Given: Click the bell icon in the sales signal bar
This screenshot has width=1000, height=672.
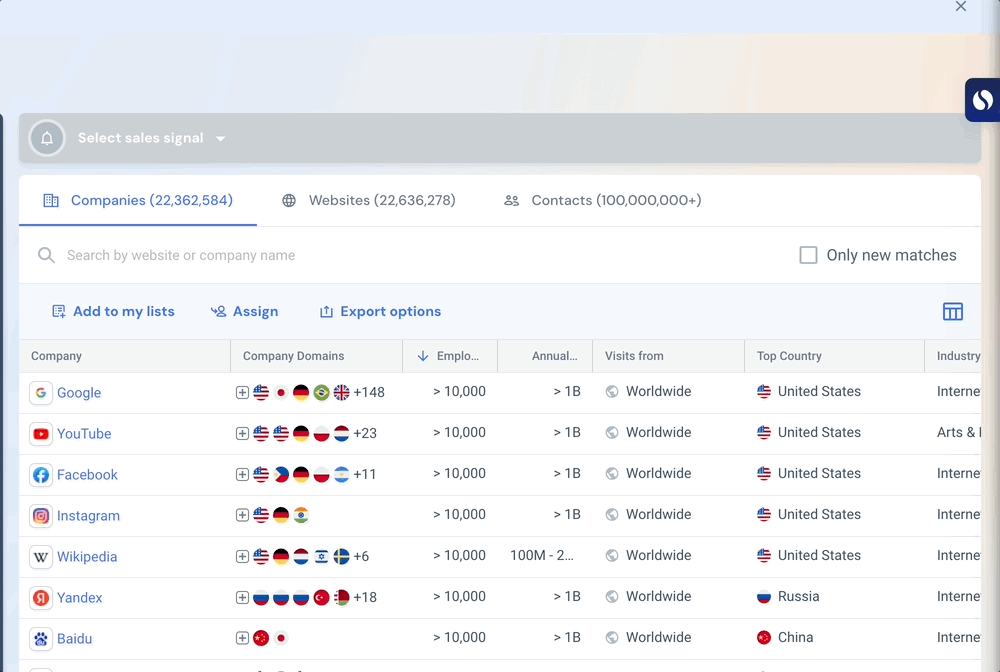Looking at the screenshot, I should (x=46, y=137).
